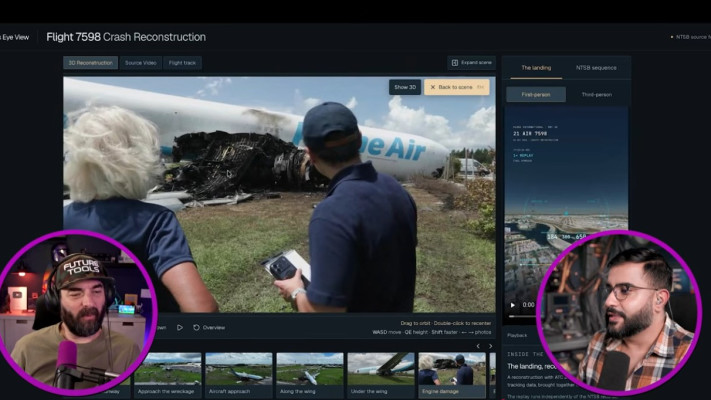The image size is (711, 400).
Task: Open the Source Video tab
Action: (x=141, y=63)
